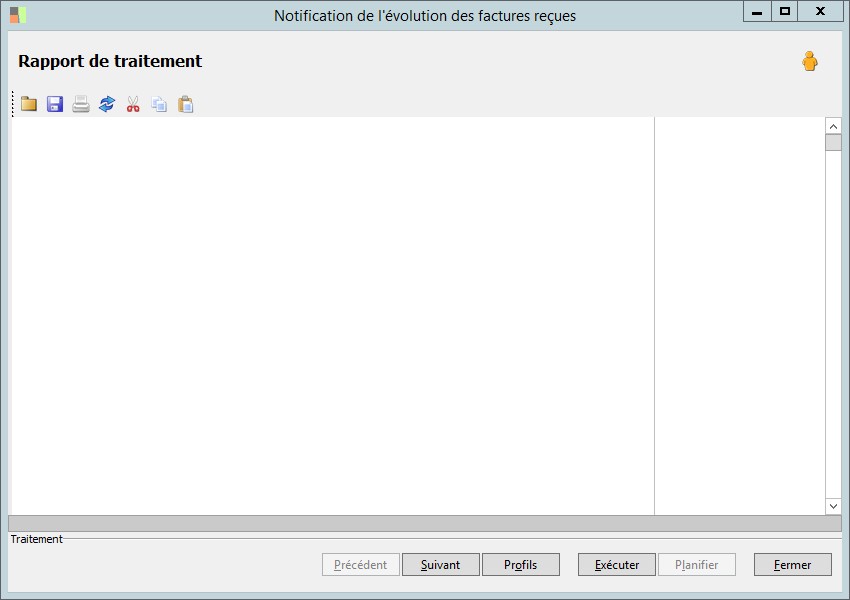The height and width of the screenshot is (600, 850).
Task: Click the orange user figure icon
Action: pyautogui.click(x=810, y=61)
